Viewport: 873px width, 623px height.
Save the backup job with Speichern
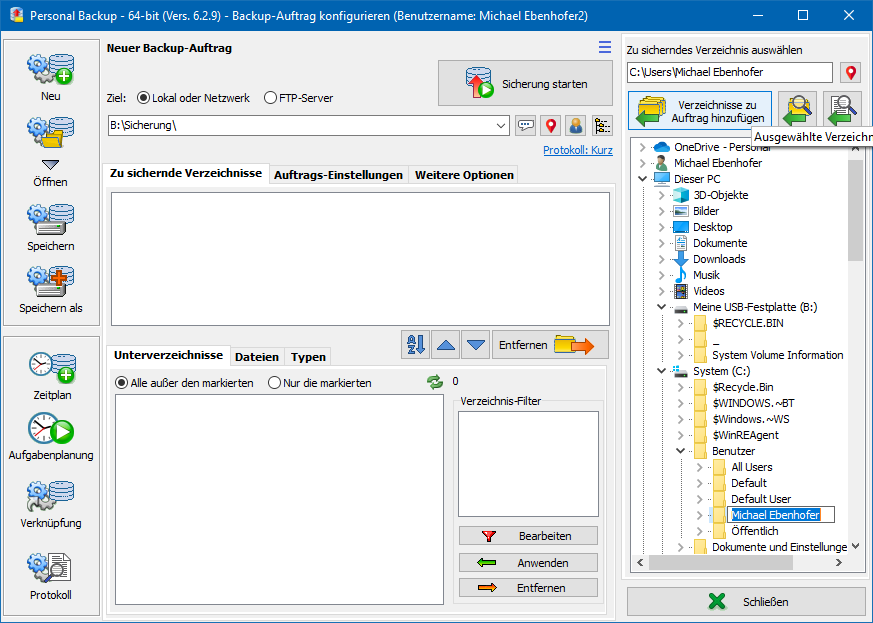click(x=51, y=228)
